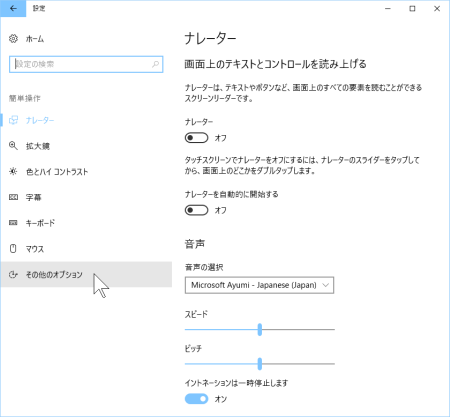This screenshot has height=417, width=450.
Task: Turn on the Narrator (ナレーター) toggle
Action: 197,138
